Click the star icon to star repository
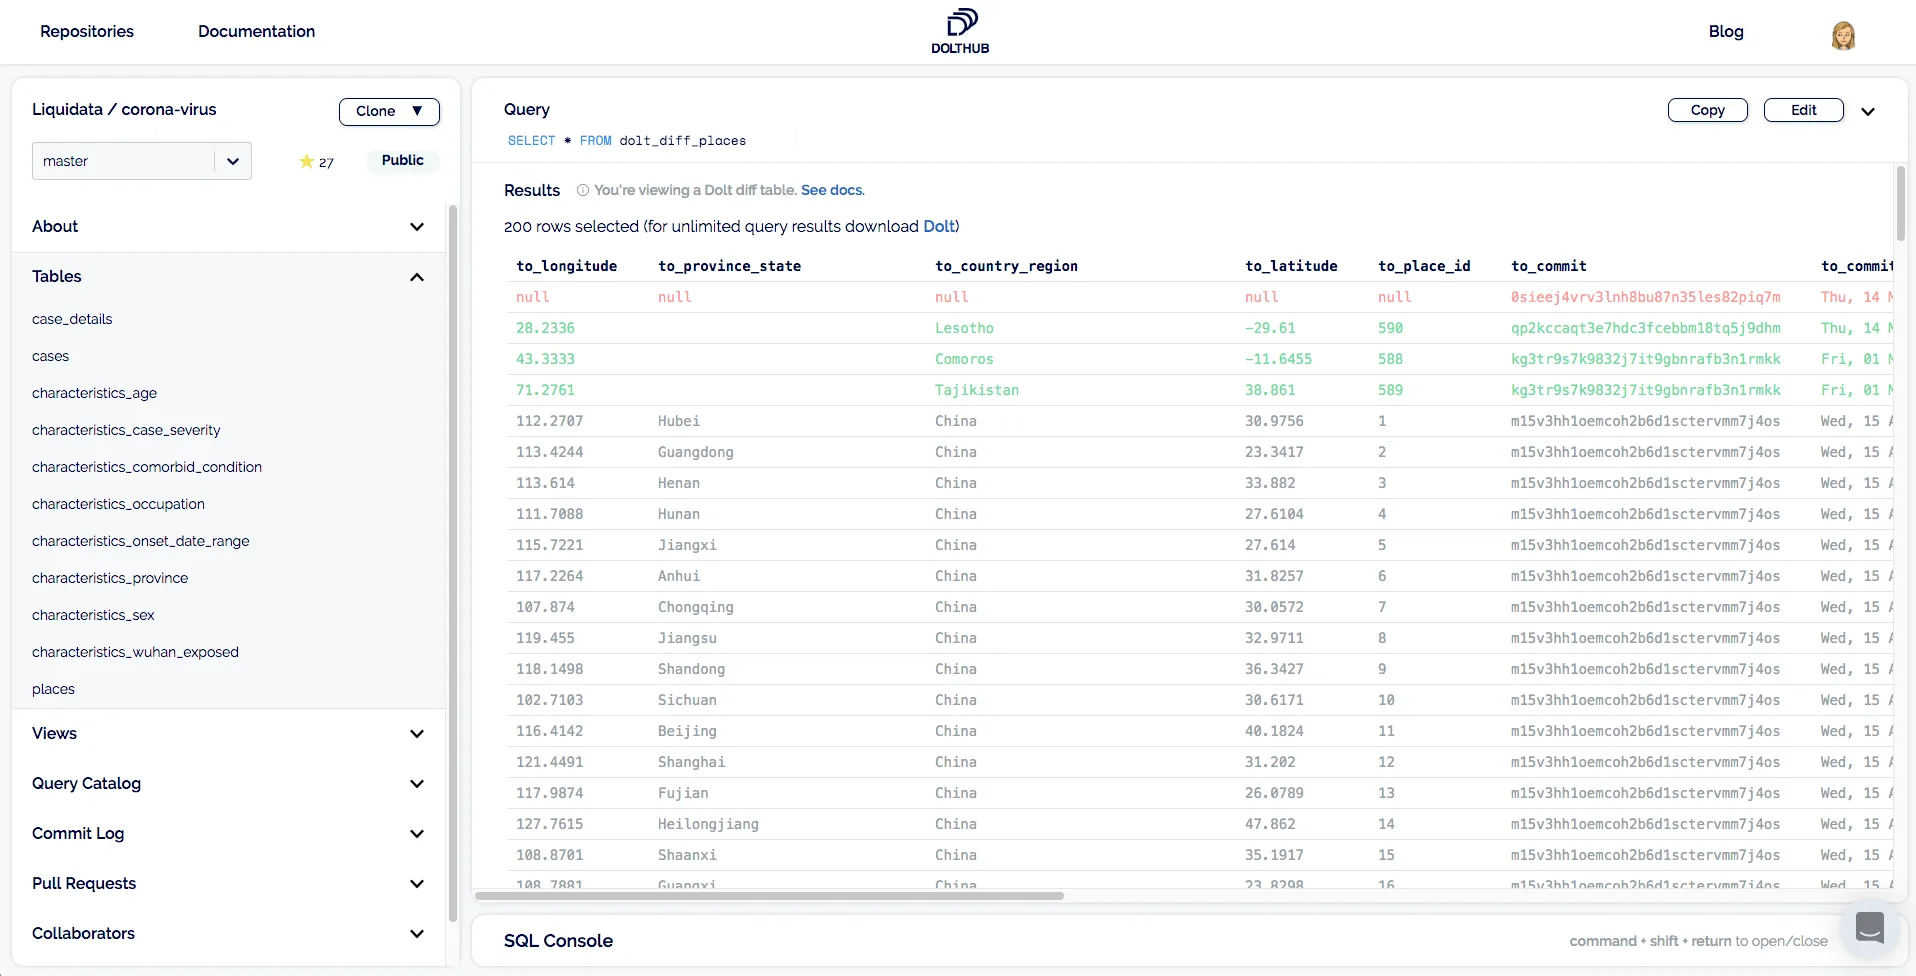 click(x=306, y=161)
